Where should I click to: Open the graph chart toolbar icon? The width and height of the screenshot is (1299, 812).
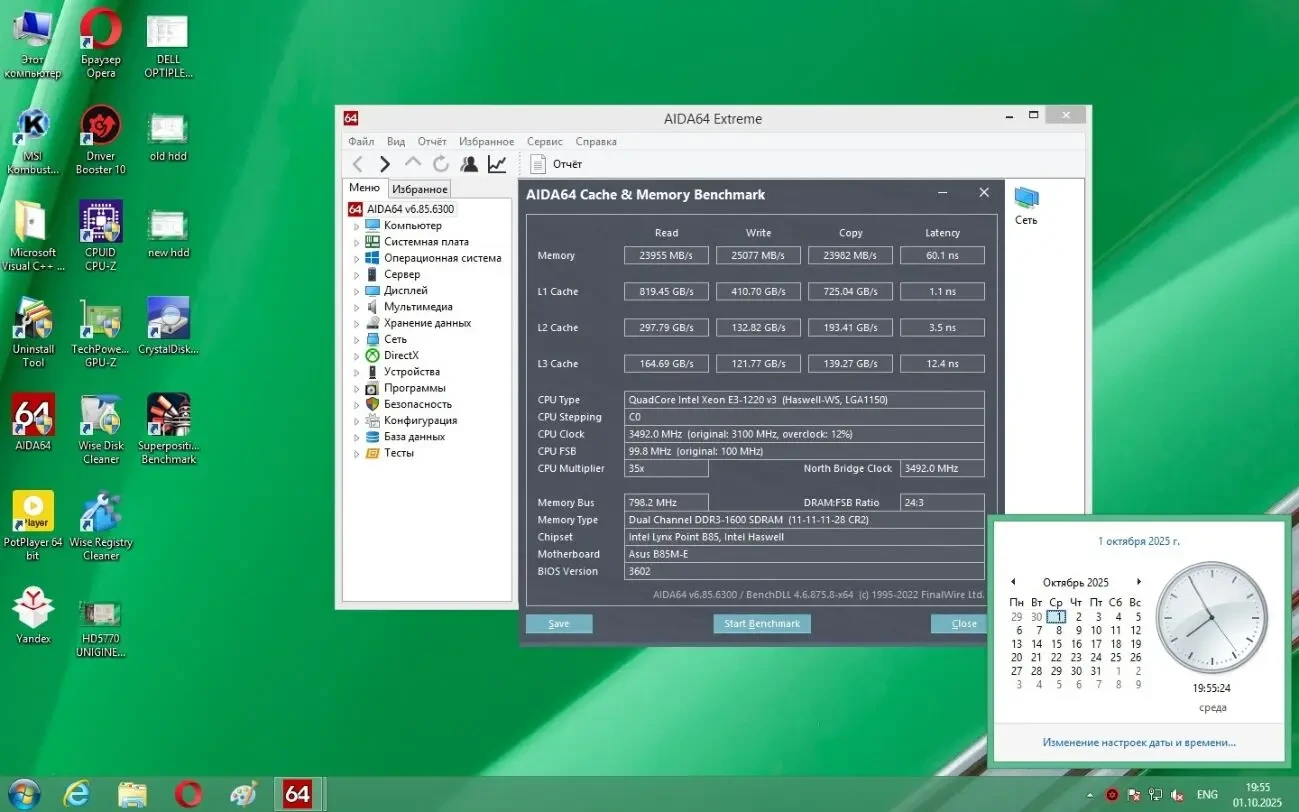tap(497, 164)
